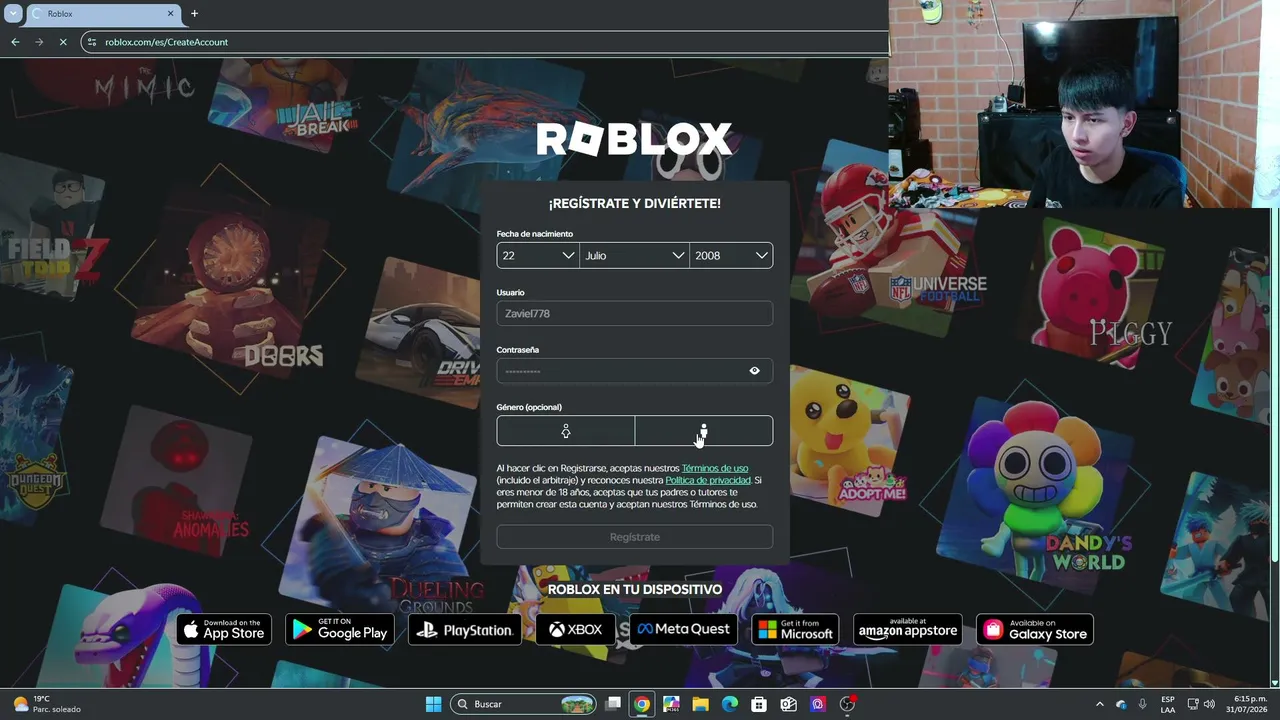Open the birth day dropdown showing 22
Screen dimensions: 1280x720
pos(538,255)
